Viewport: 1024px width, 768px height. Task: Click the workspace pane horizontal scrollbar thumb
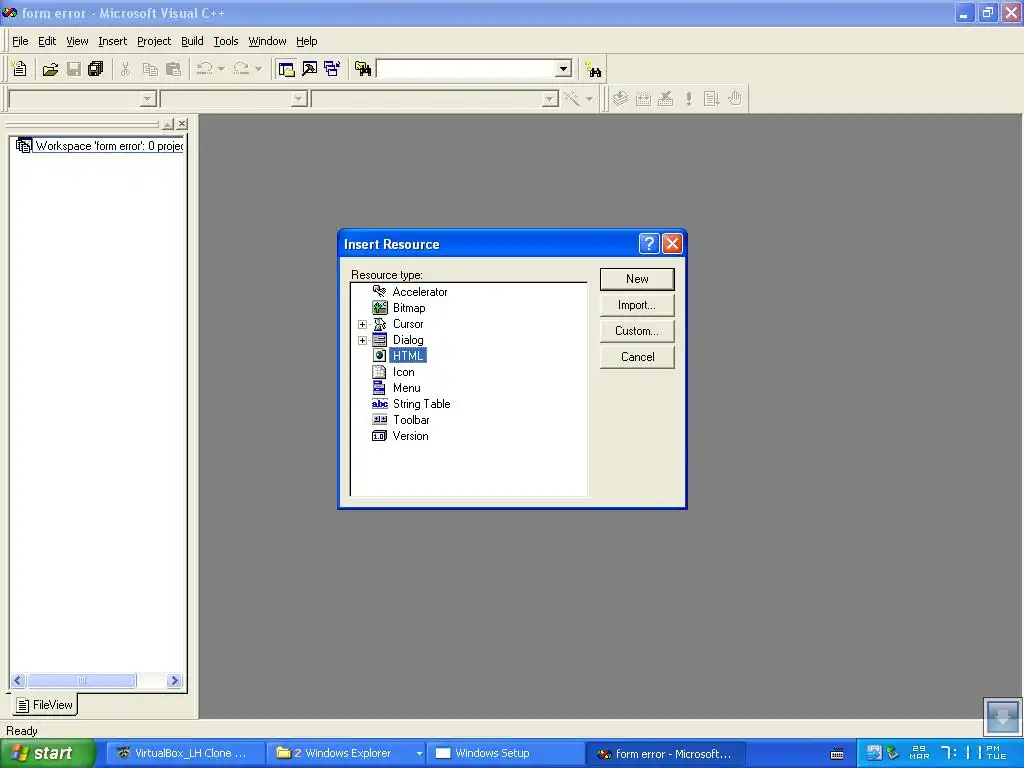pos(82,680)
